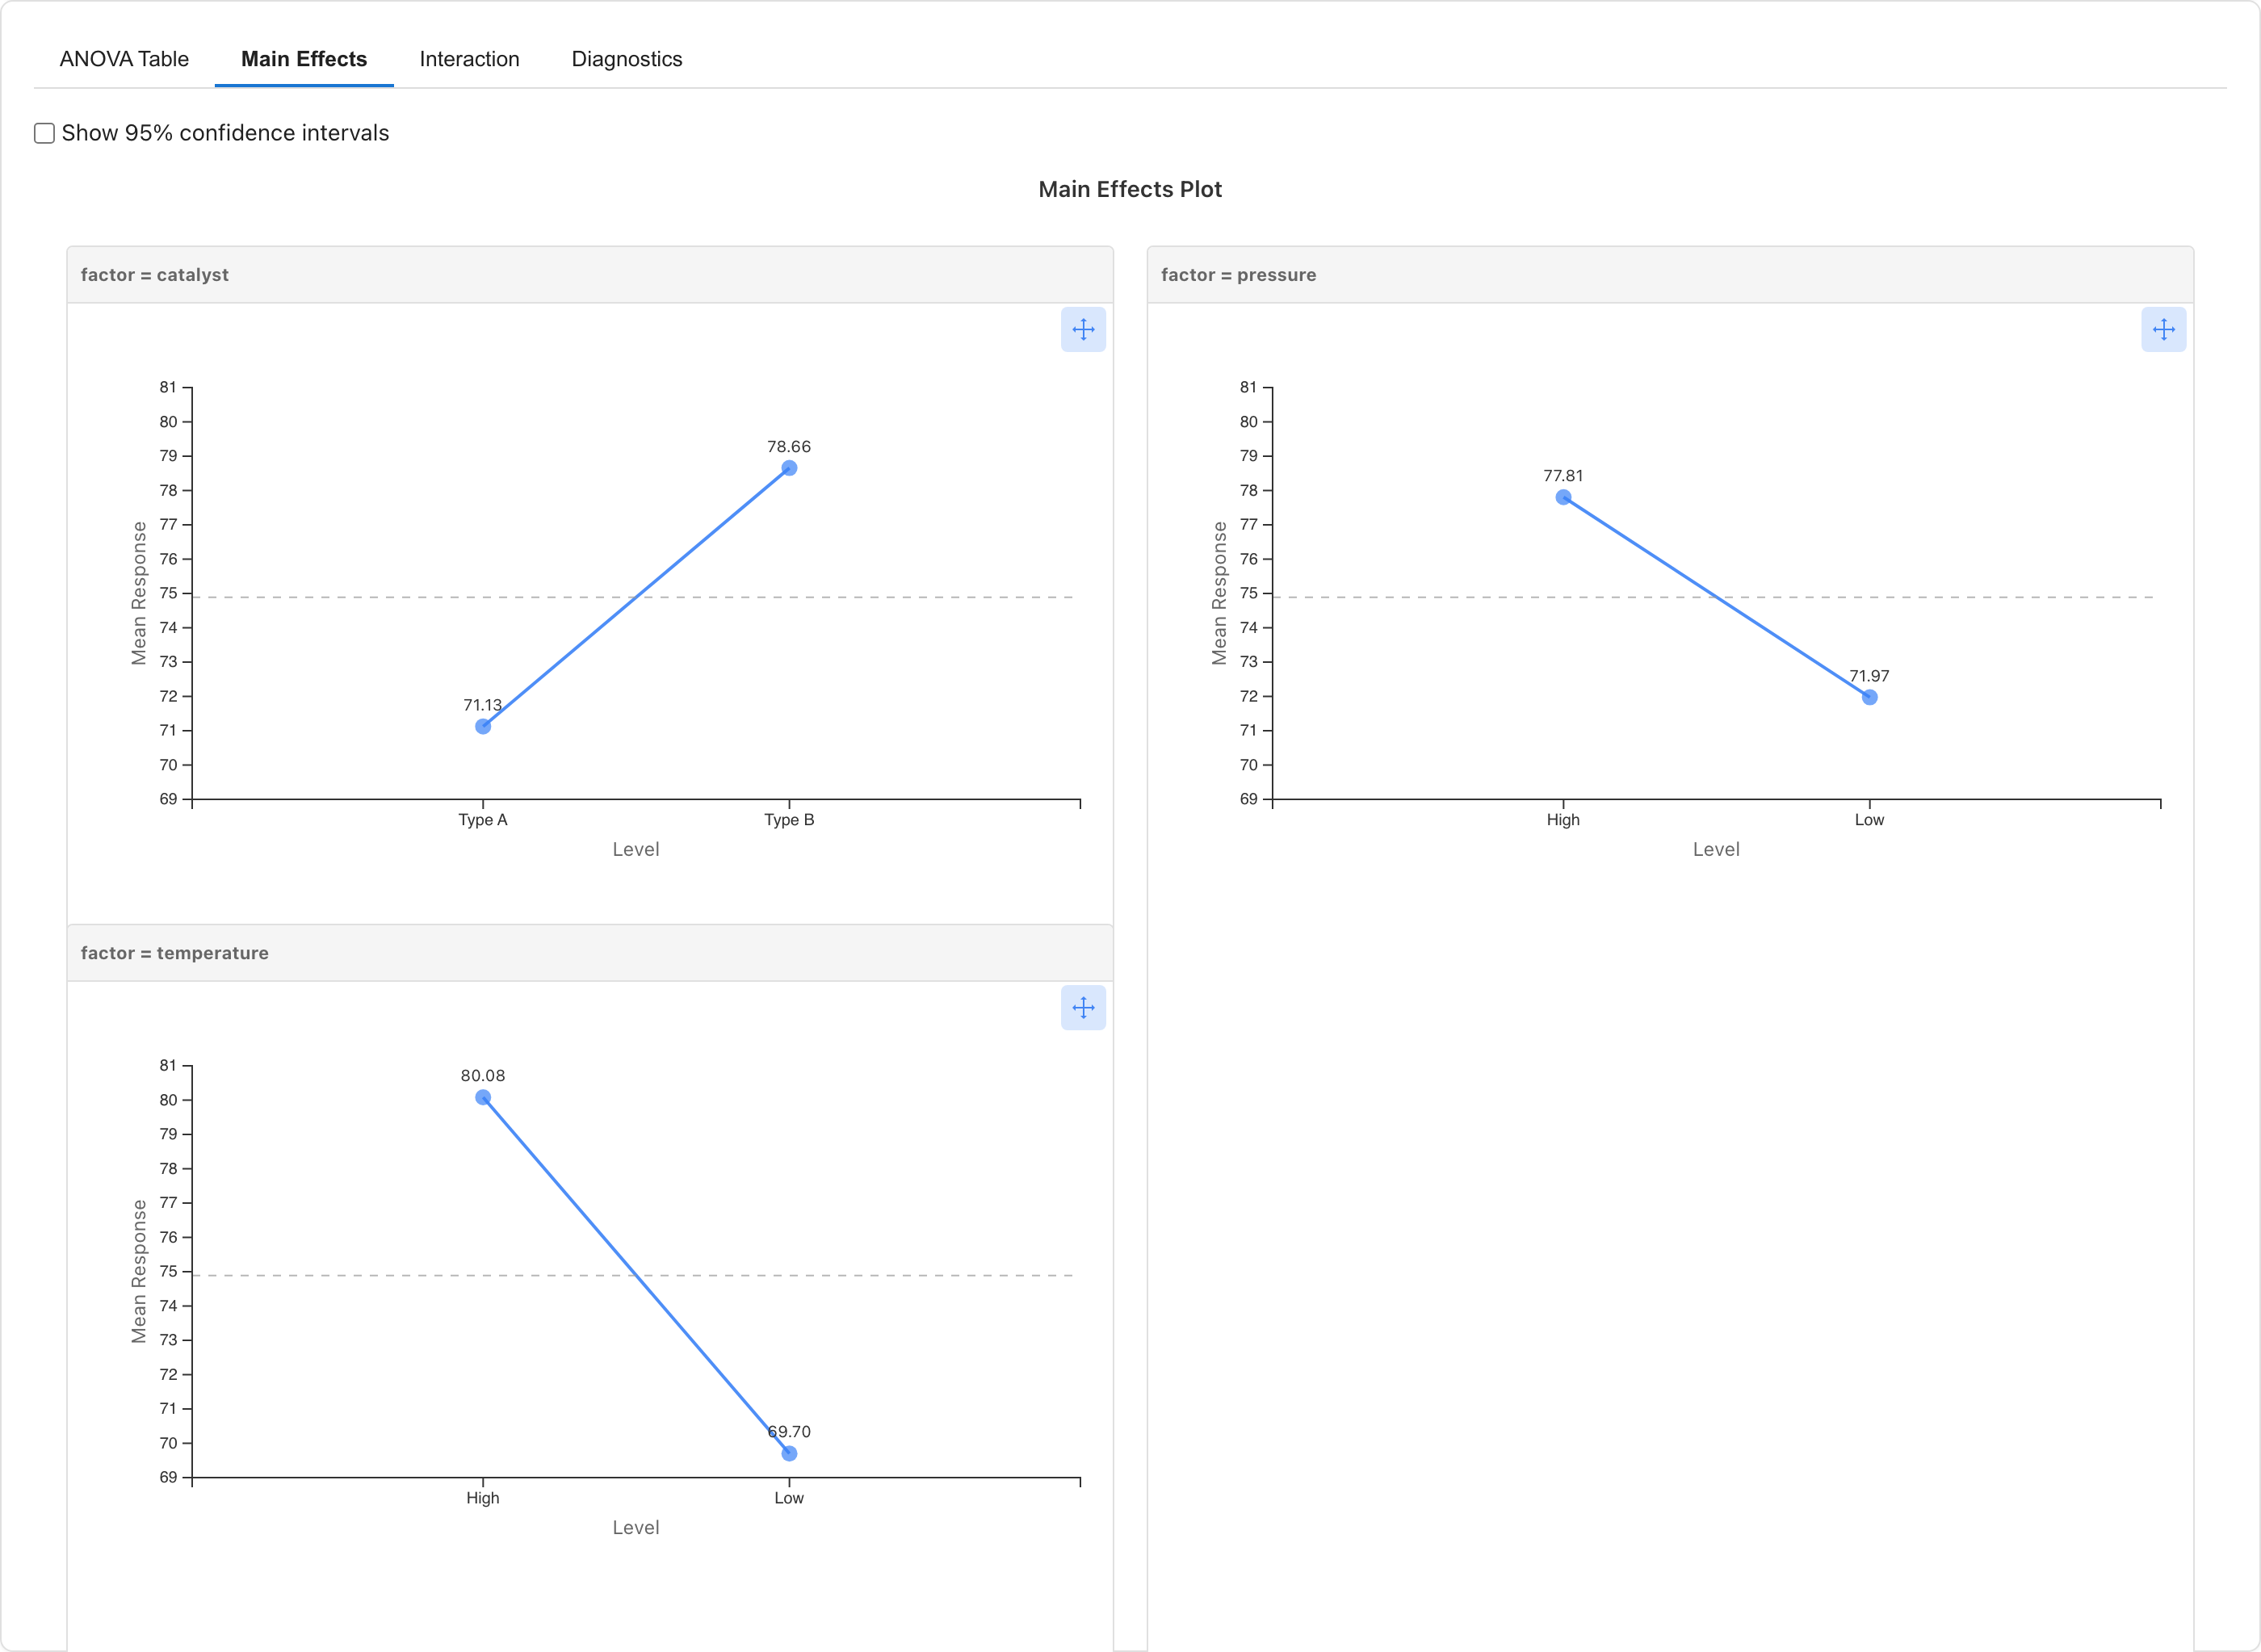Viewport: 2261px width, 1652px height.
Task: Click the 'Level' axis title of catalyst plot
Action: pos(636,849)
